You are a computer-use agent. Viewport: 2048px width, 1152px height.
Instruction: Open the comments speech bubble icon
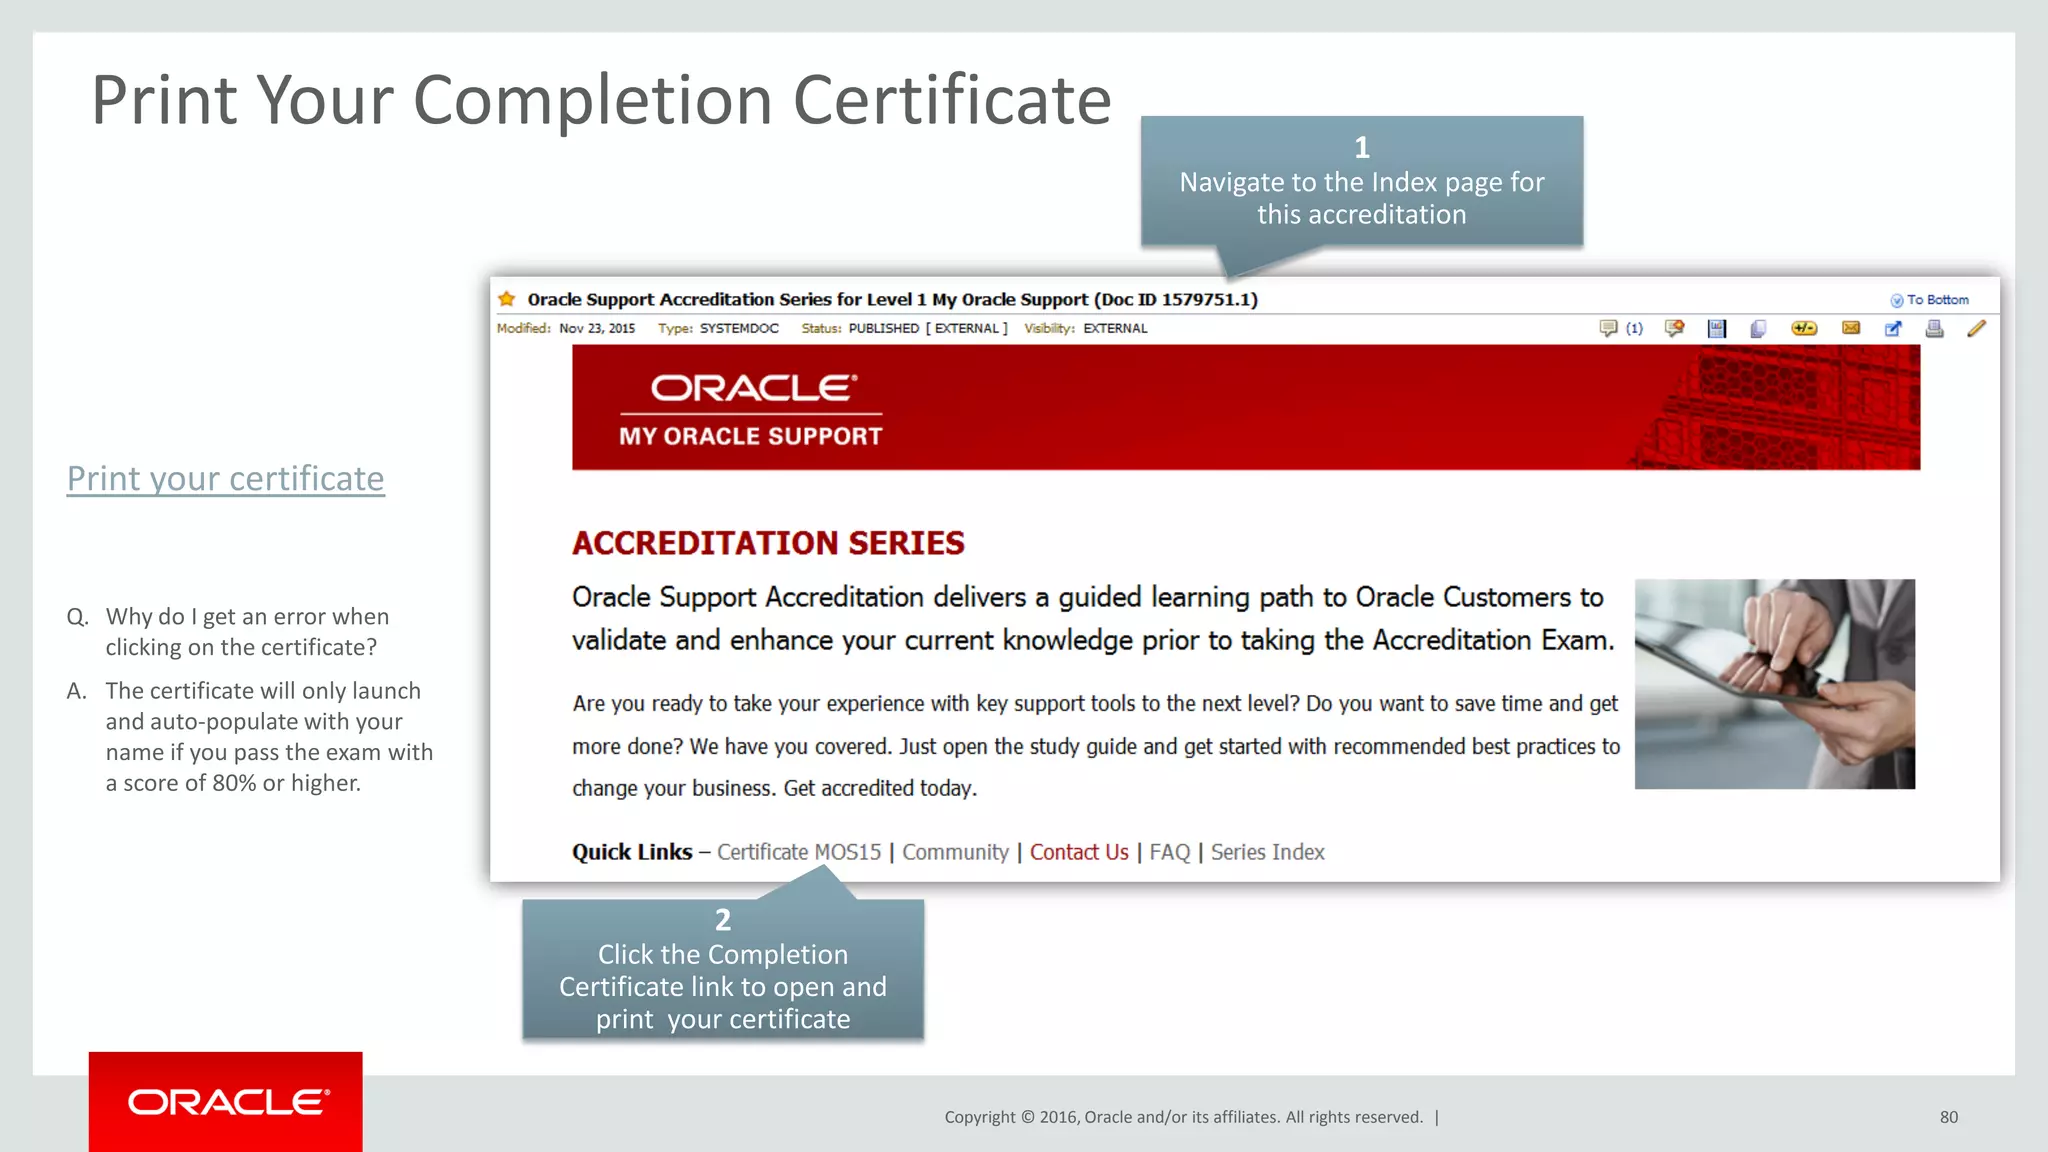click(x=1608, y=328)
